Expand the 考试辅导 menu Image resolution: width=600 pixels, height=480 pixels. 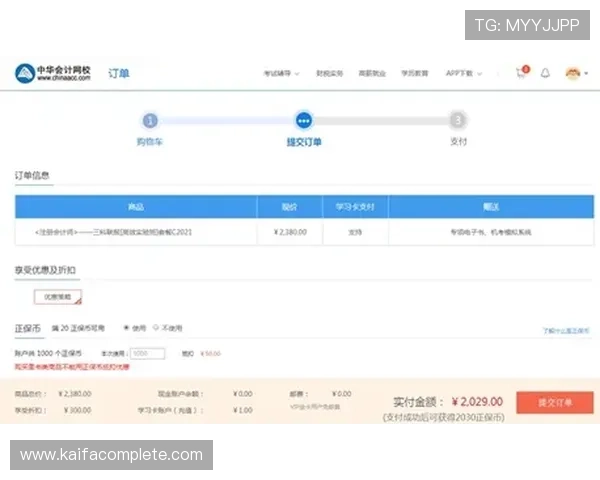click(281, 73)
